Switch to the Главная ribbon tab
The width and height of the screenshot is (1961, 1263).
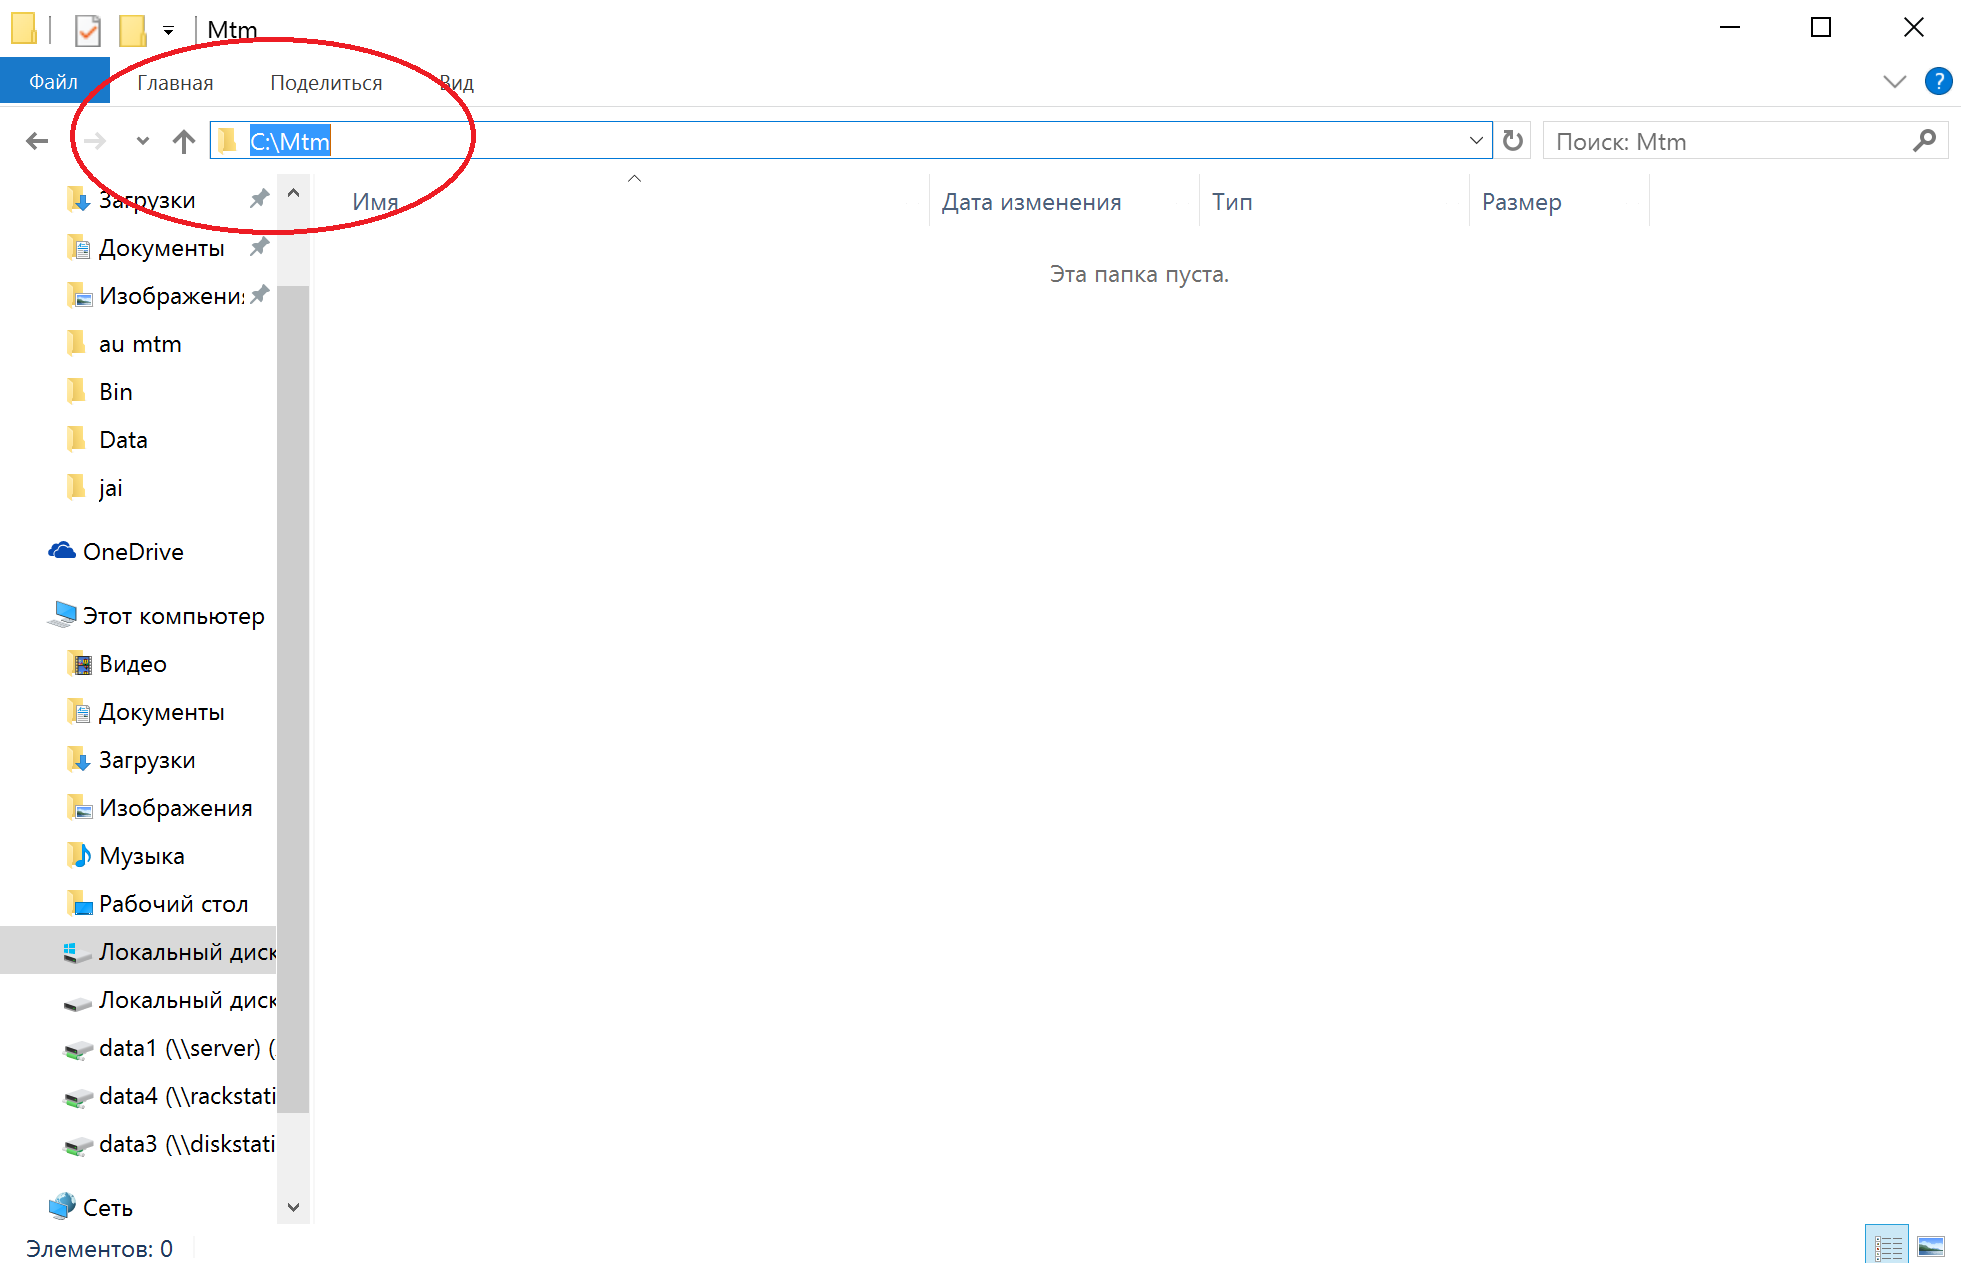click(175, 83)
